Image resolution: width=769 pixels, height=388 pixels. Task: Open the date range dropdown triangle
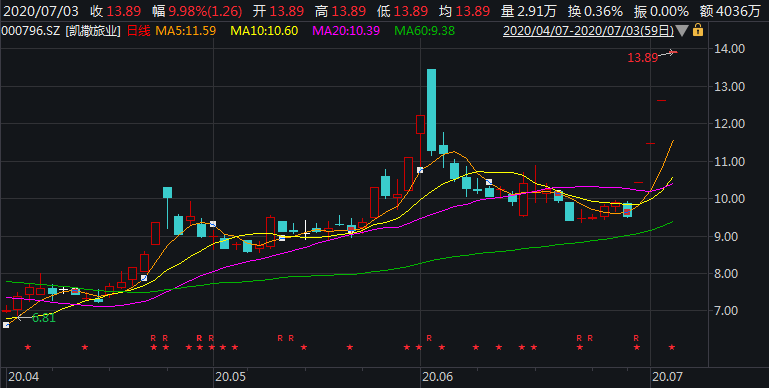[682, 31]
